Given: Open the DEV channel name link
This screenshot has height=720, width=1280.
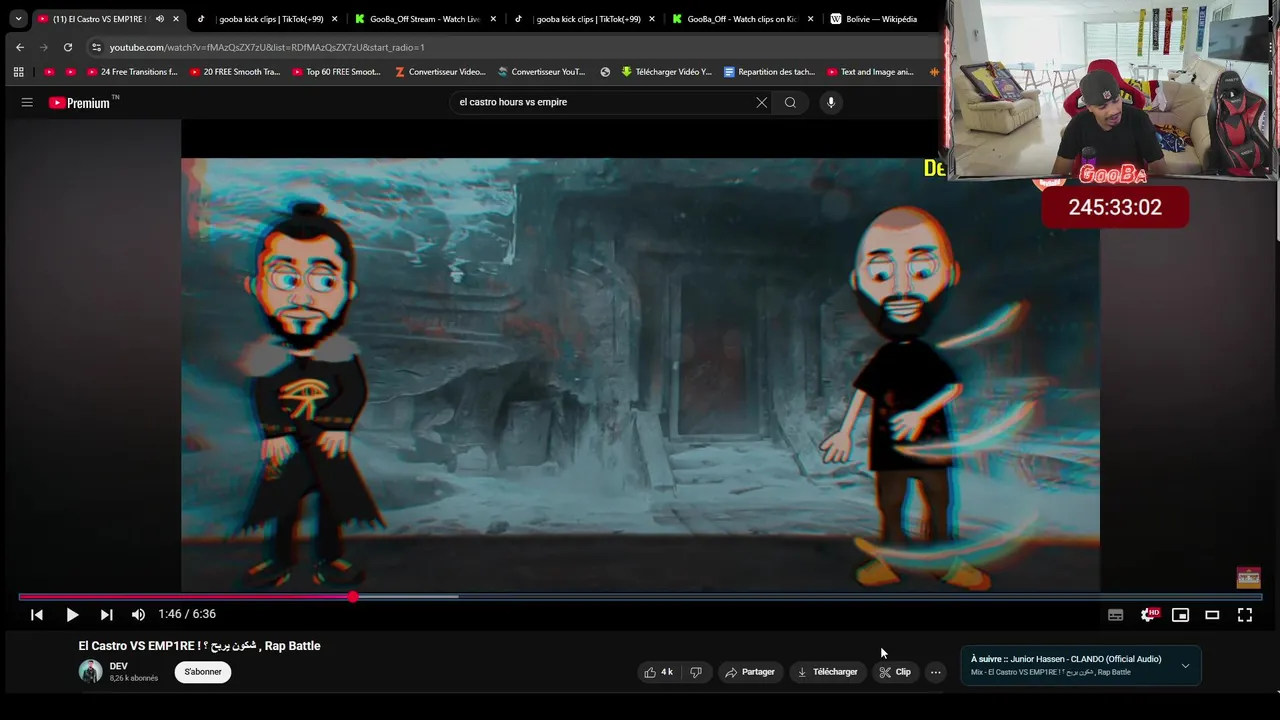Looking at the screenshot, I should 119,666.
